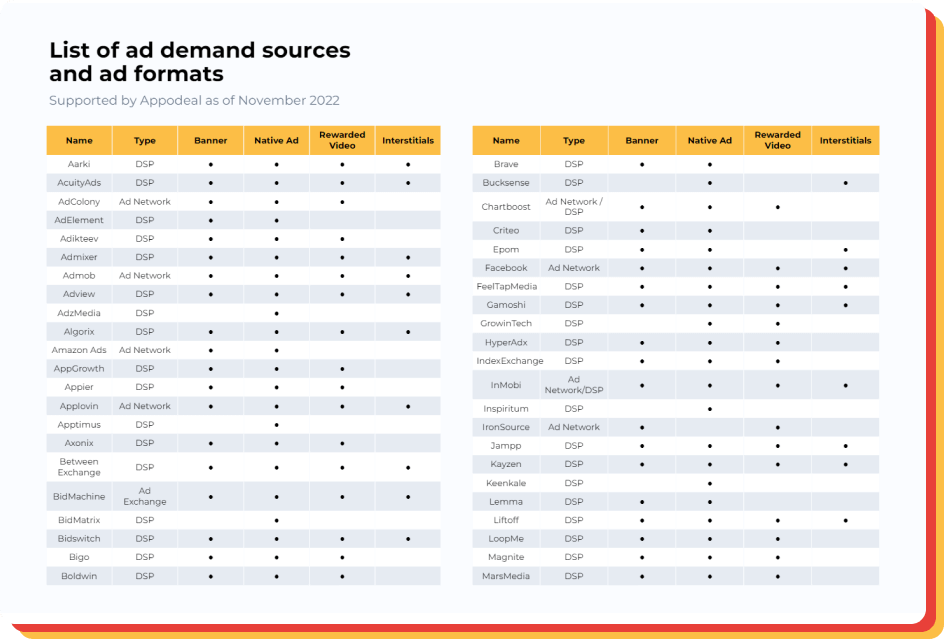Select the subtitle 'Supported by Appodeal as of November 2022'
This screenshot has height=639, width=944.
194,101
